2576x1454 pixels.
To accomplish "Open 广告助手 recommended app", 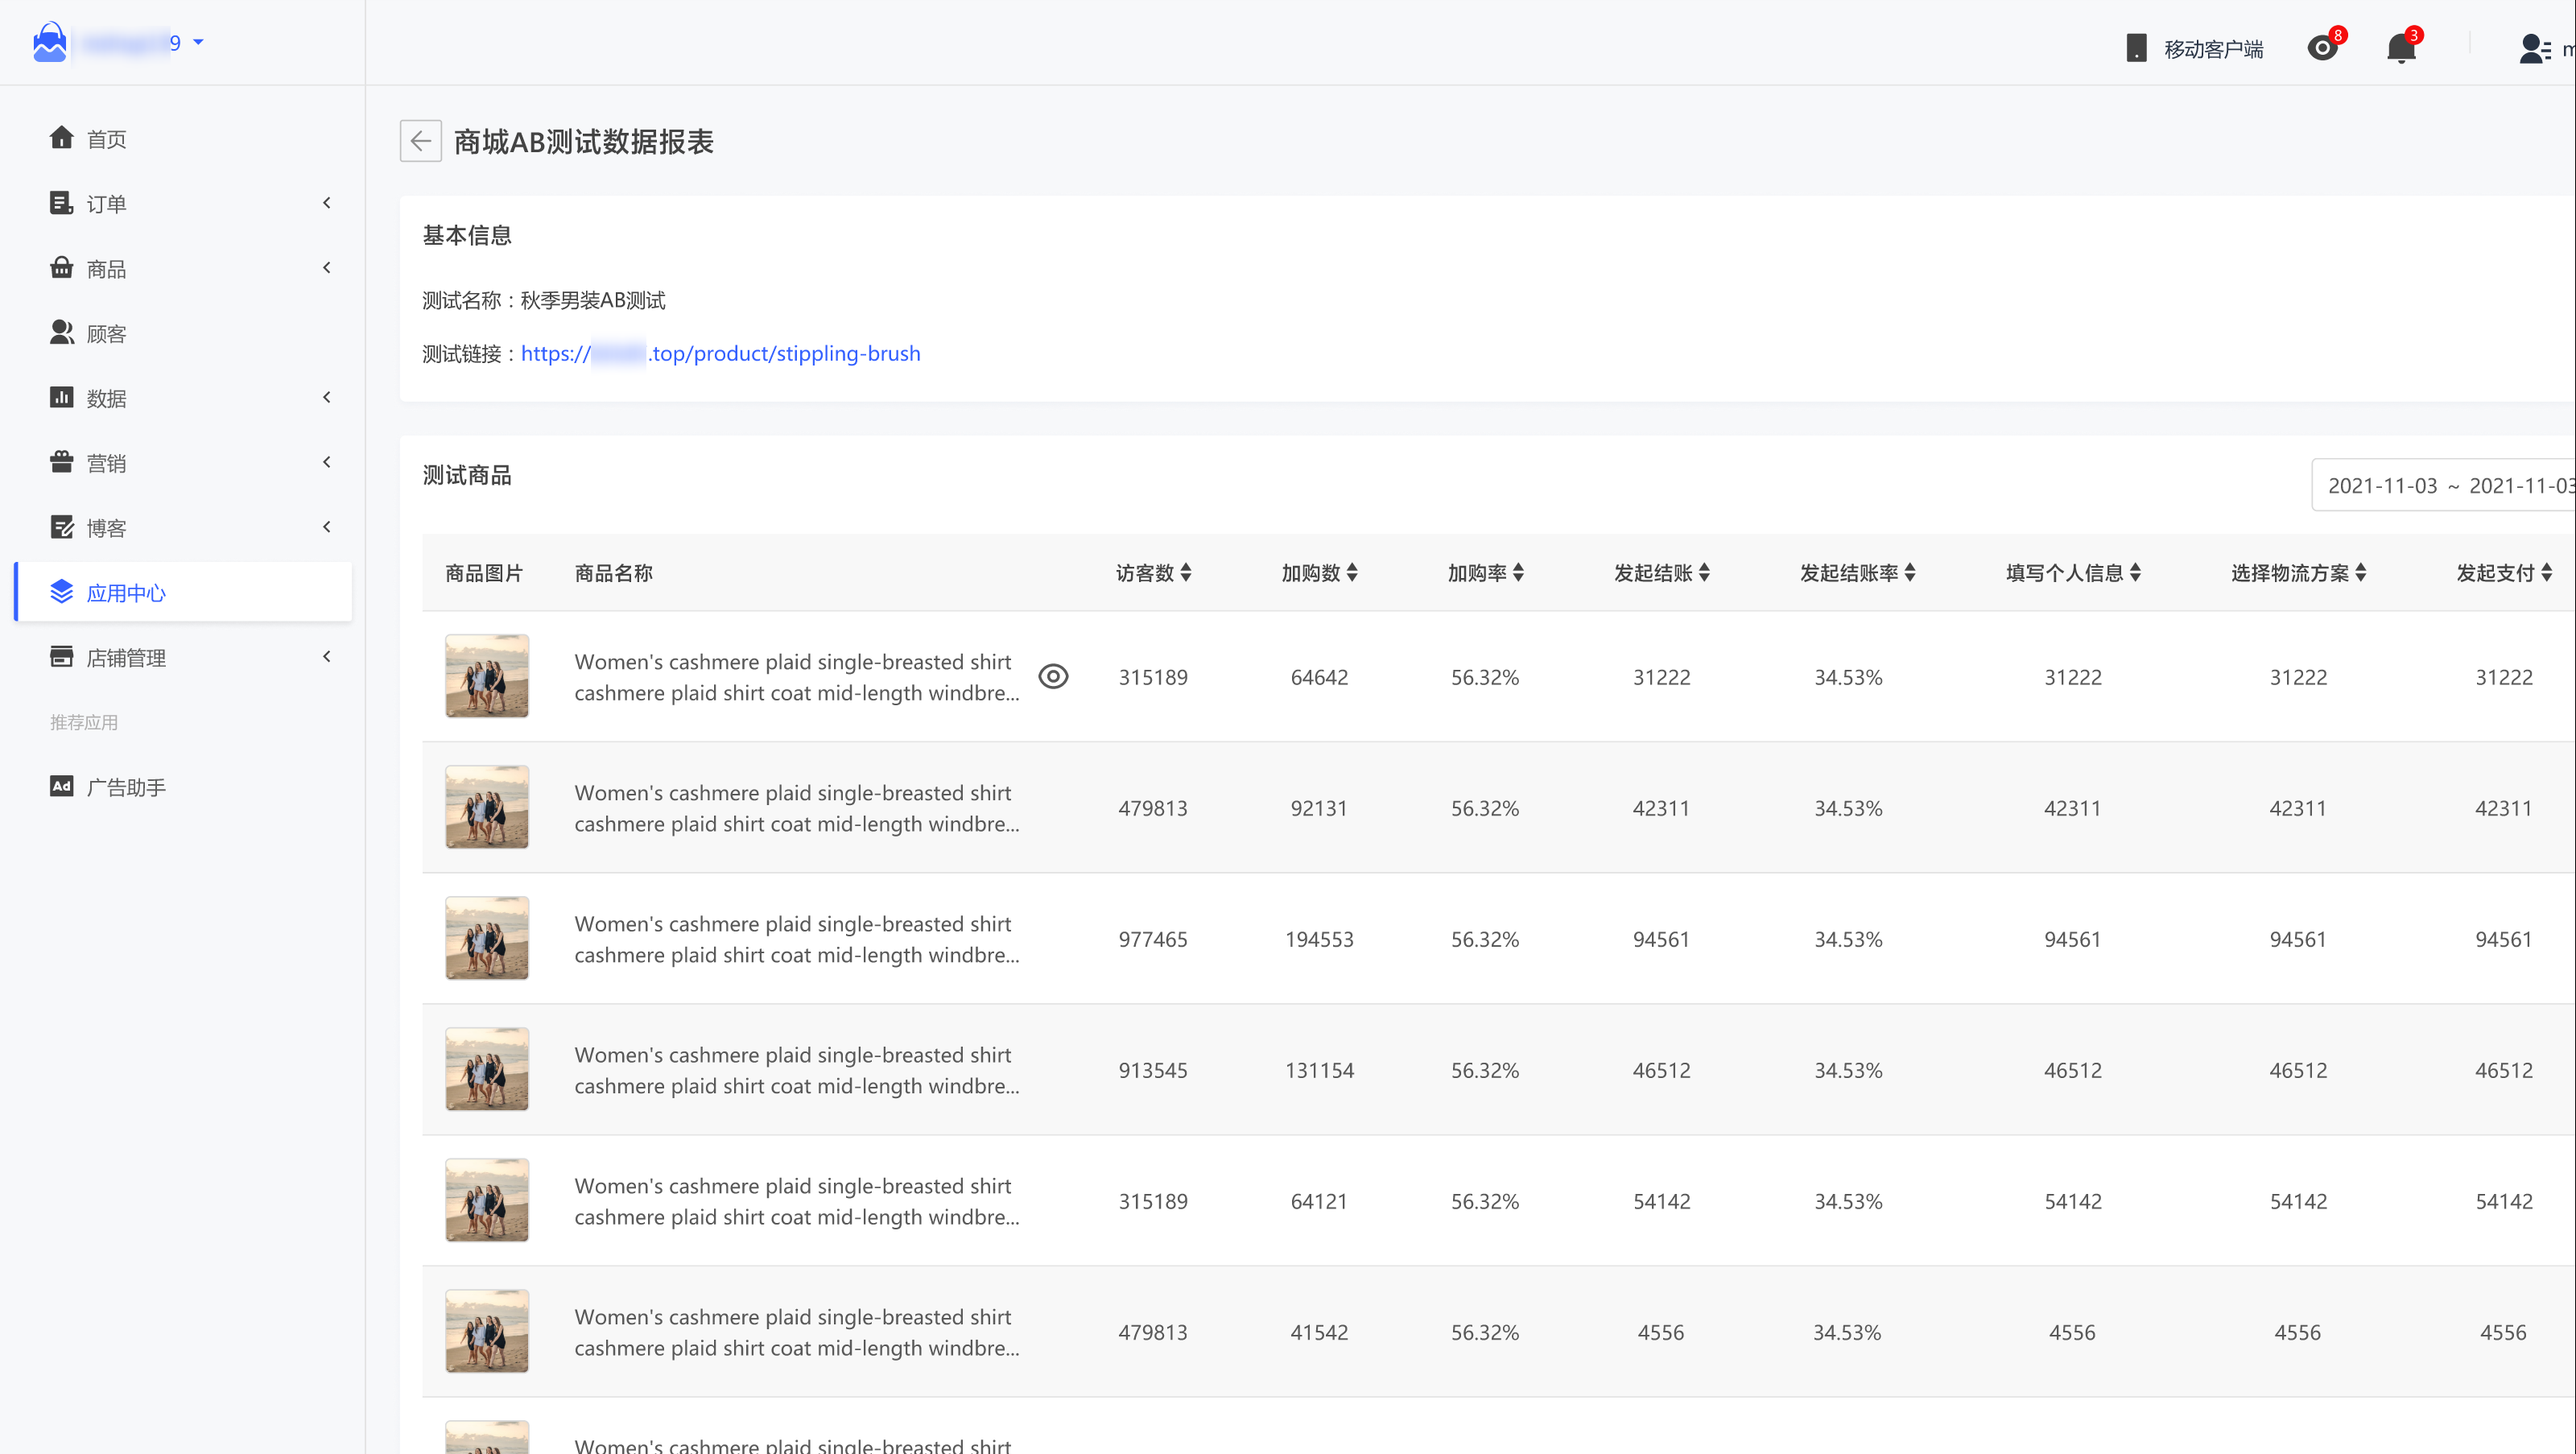I will (x=127, y=788).
